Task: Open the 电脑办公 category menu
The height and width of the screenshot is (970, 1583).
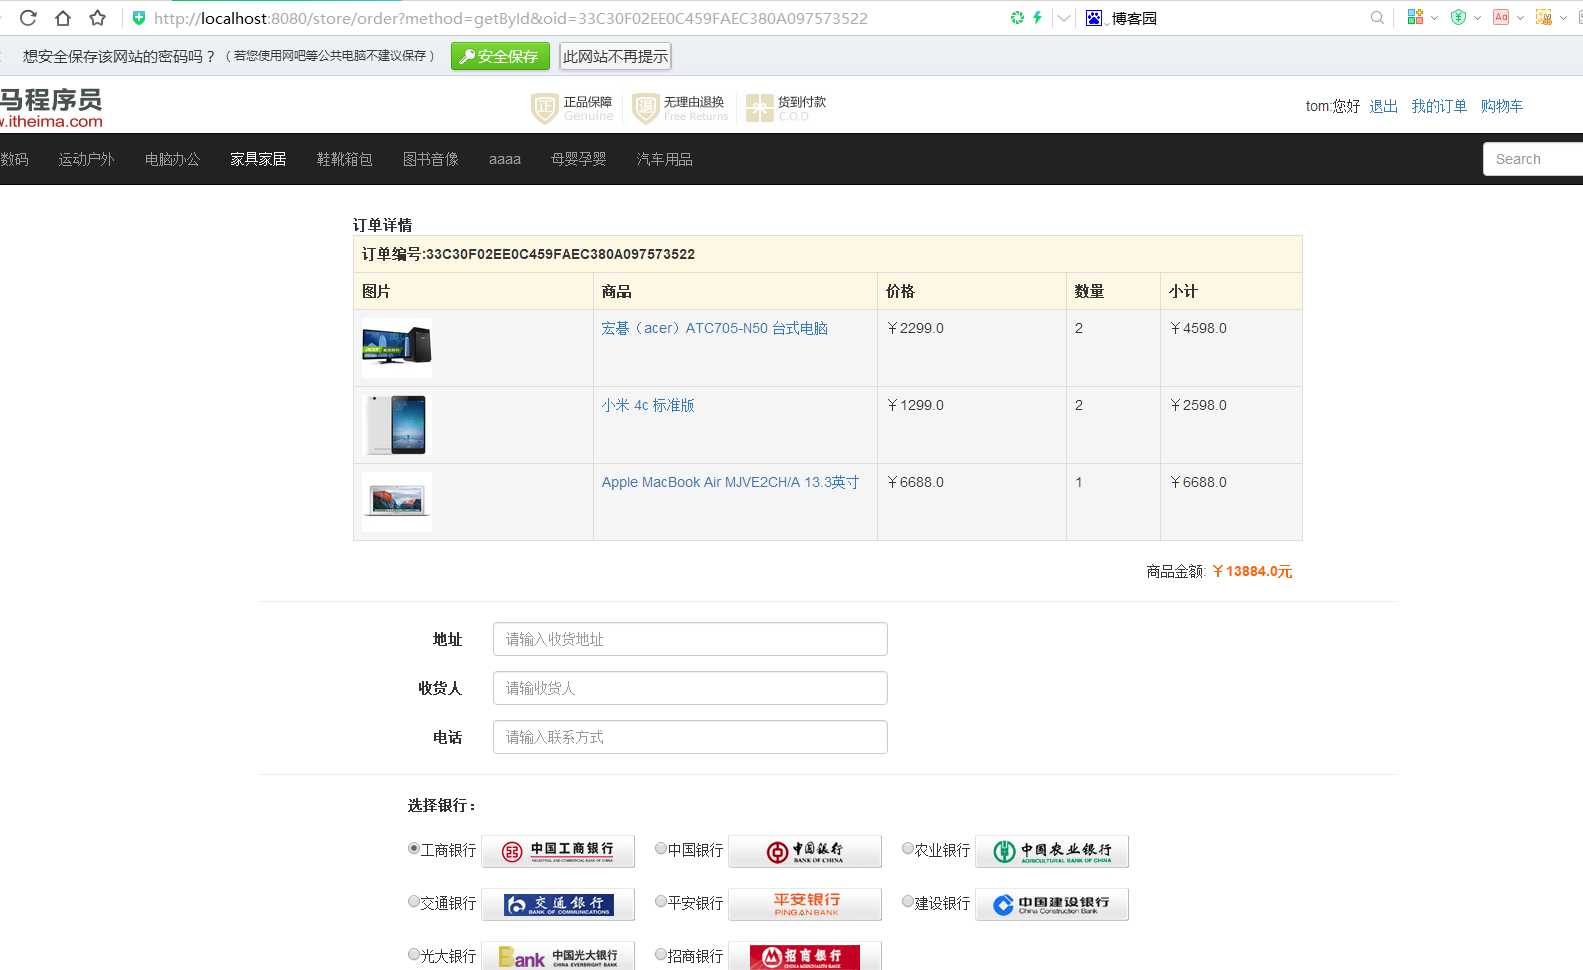Action: click(x=172, y=159)
